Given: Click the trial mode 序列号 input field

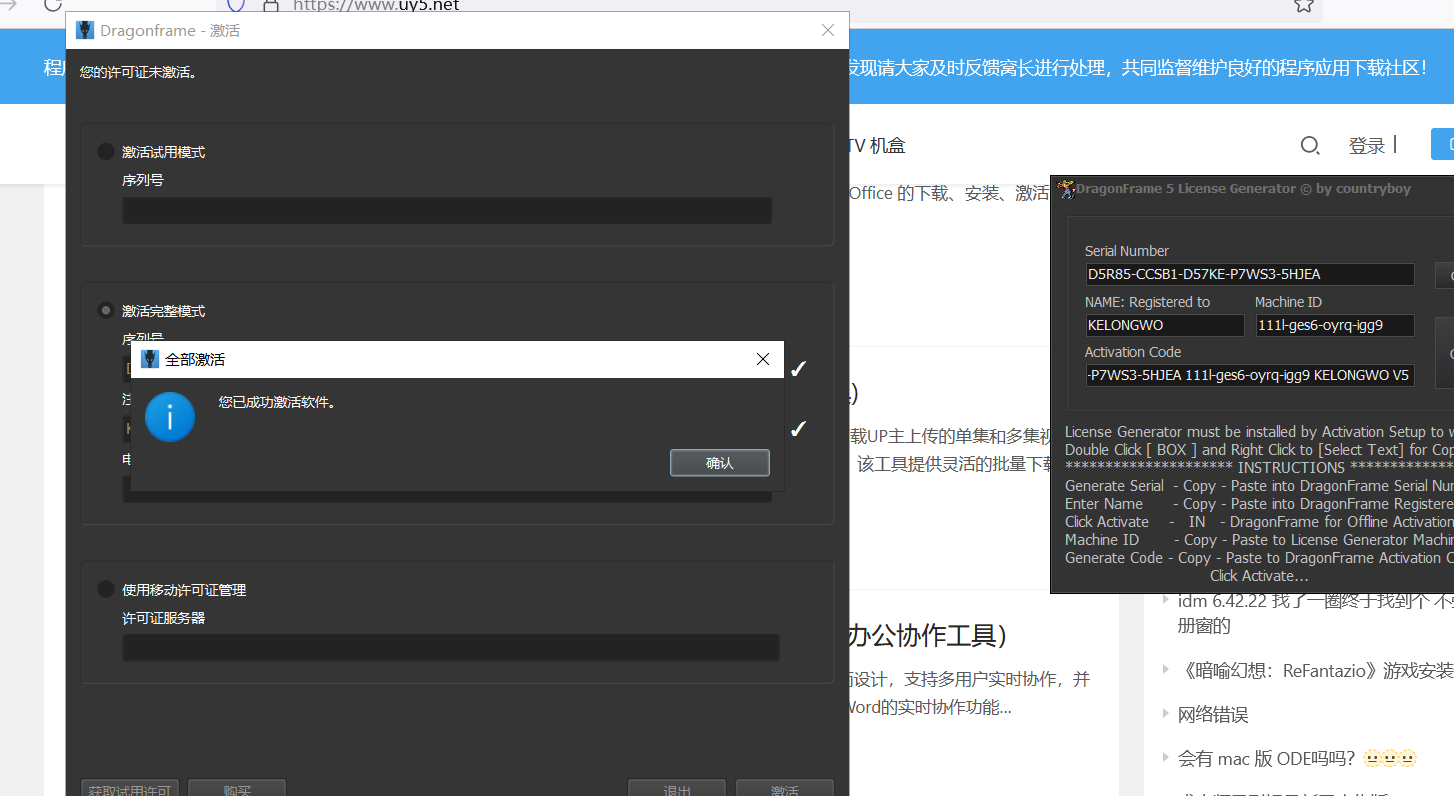Looking at the screenshot, I should [447, 210].
